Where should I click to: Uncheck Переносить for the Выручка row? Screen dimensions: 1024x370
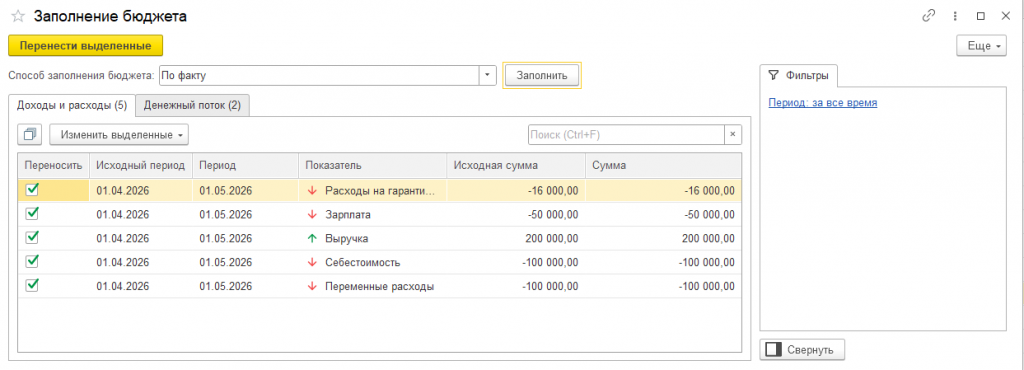[31, 238]
